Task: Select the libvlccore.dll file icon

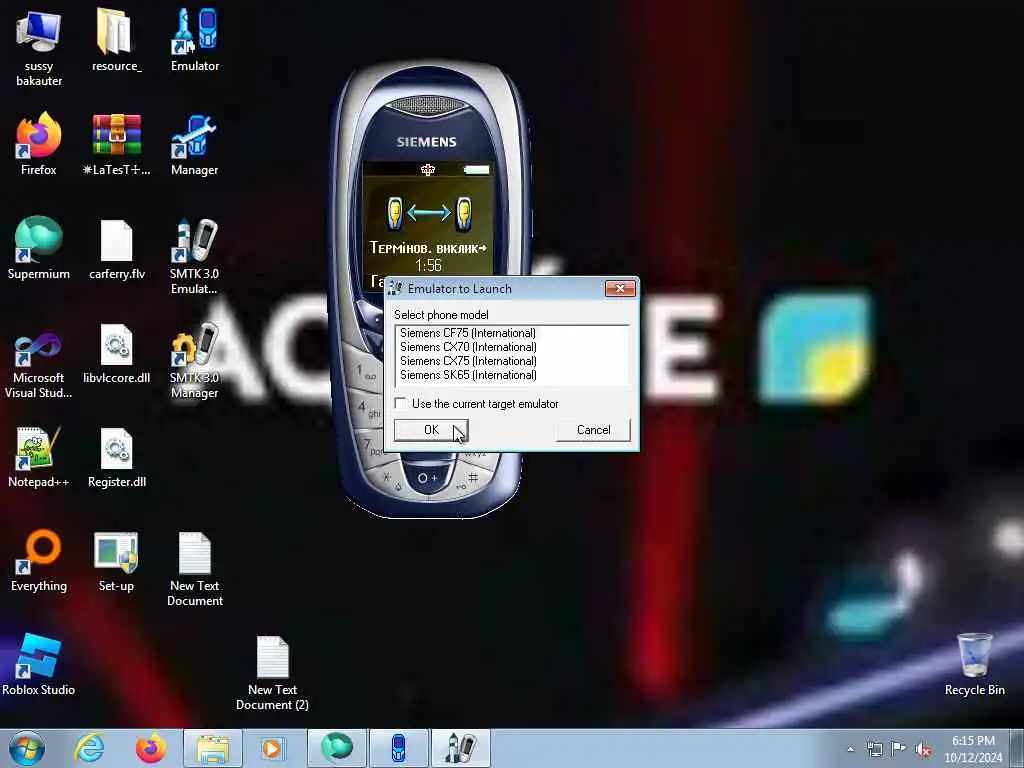Action: (x=116, y=352)
